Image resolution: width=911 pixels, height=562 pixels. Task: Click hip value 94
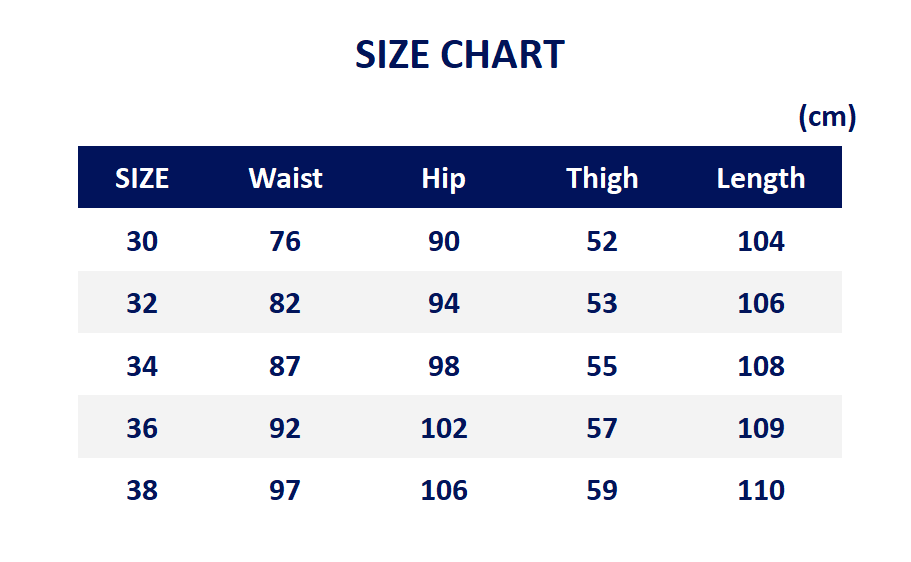click(444, 303)
